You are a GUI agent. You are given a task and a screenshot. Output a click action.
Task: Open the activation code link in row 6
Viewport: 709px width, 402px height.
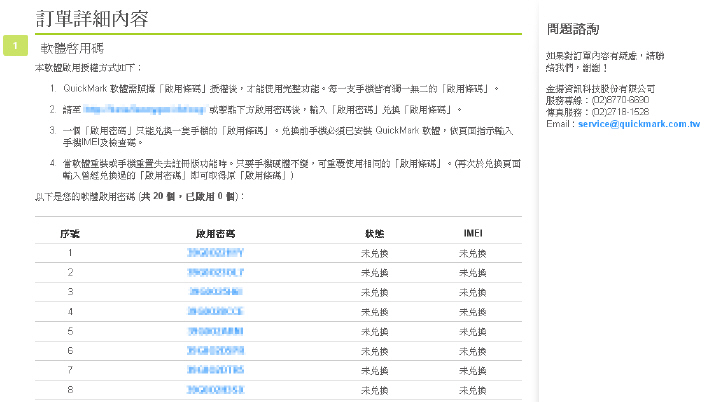tap(215, 350)
